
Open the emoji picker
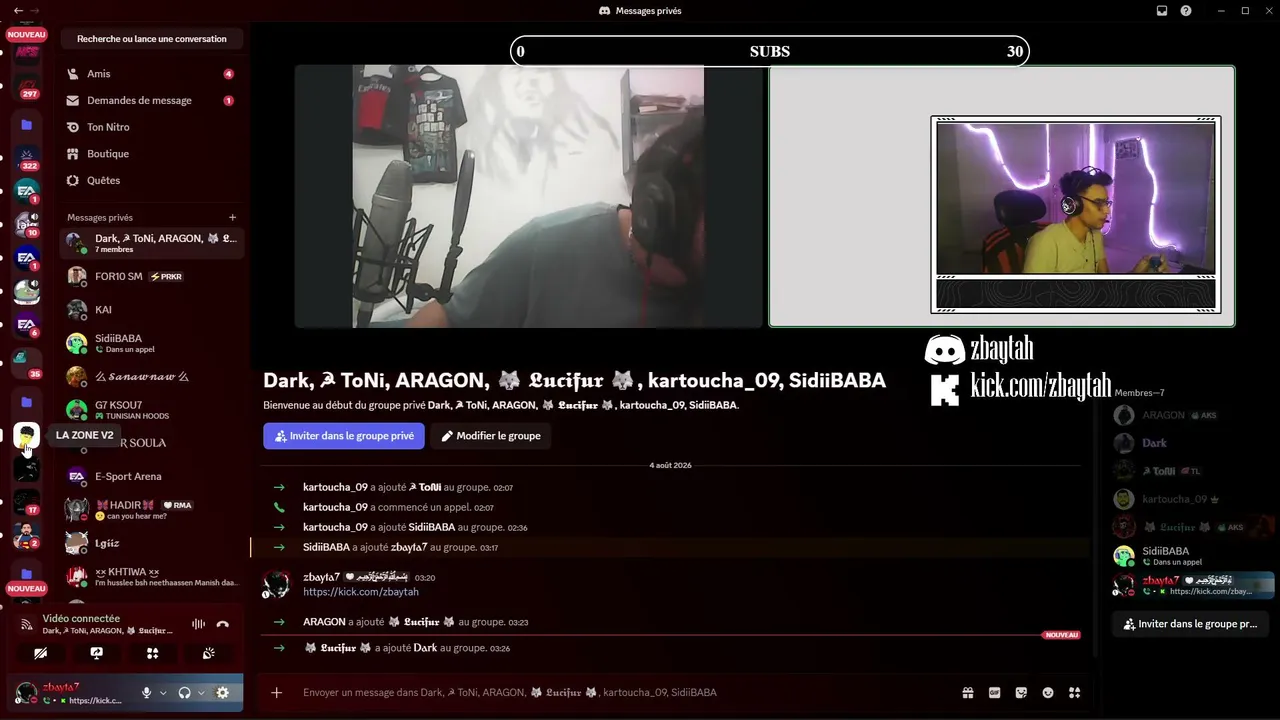pos(1048,692)
